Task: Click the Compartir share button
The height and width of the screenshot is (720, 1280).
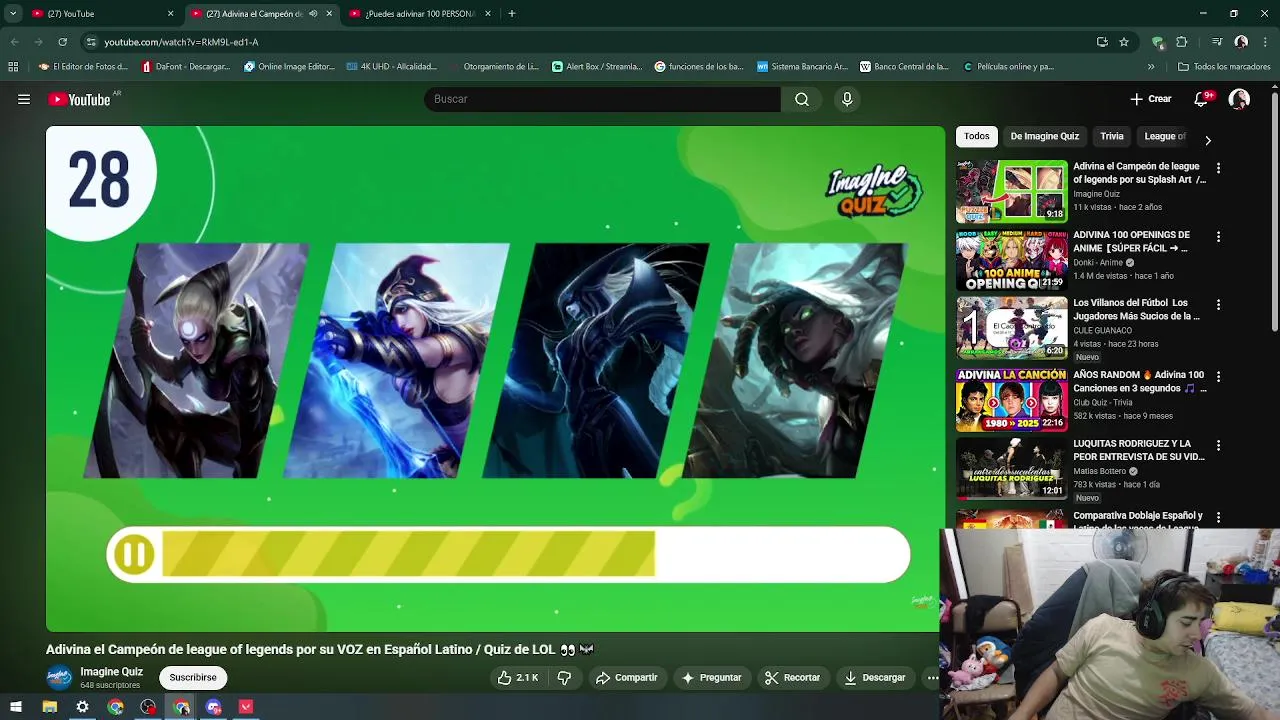Action: click(x=627, y=678)
